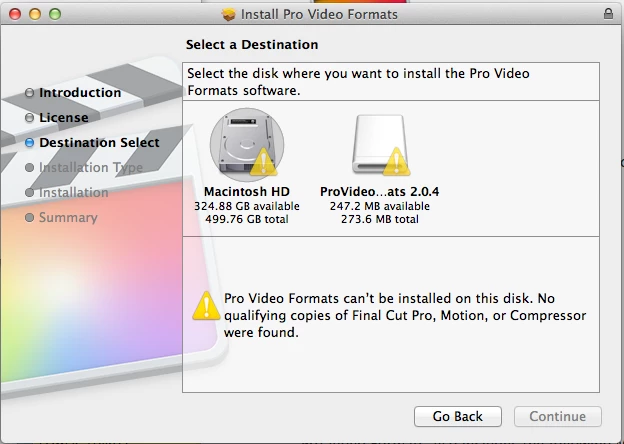Viewport: 624px width, 444px height.
Task: Click the warning badge on Macintosh HD
Action: [262, 162]
